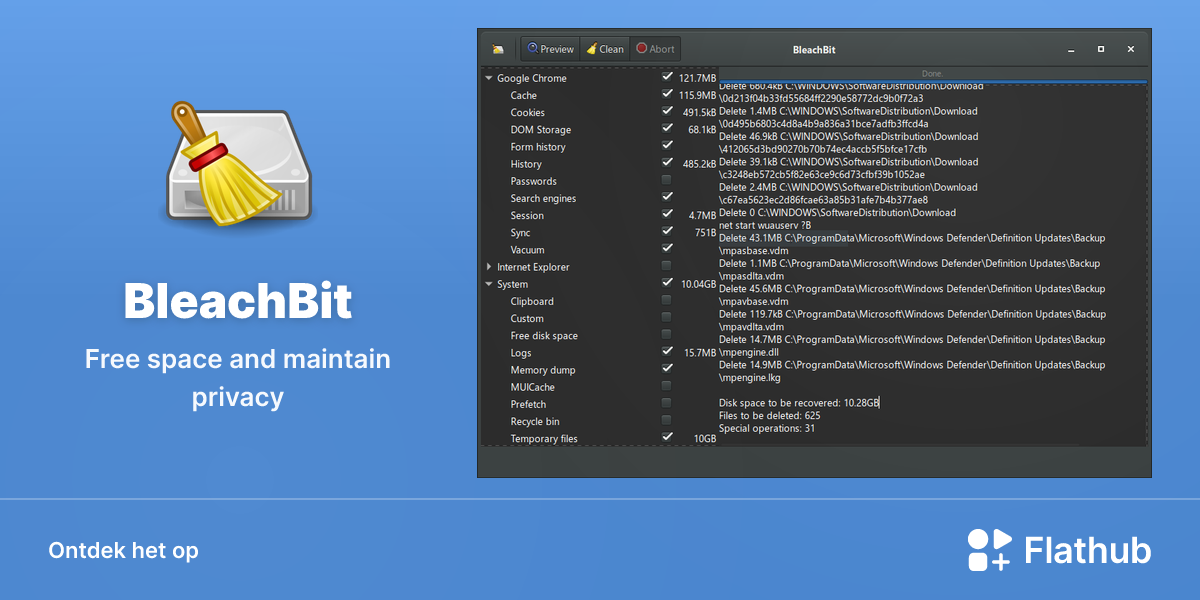Screen dimensions: 1200x600
Task: Click the Abort button
Action: tap(655, 48)
